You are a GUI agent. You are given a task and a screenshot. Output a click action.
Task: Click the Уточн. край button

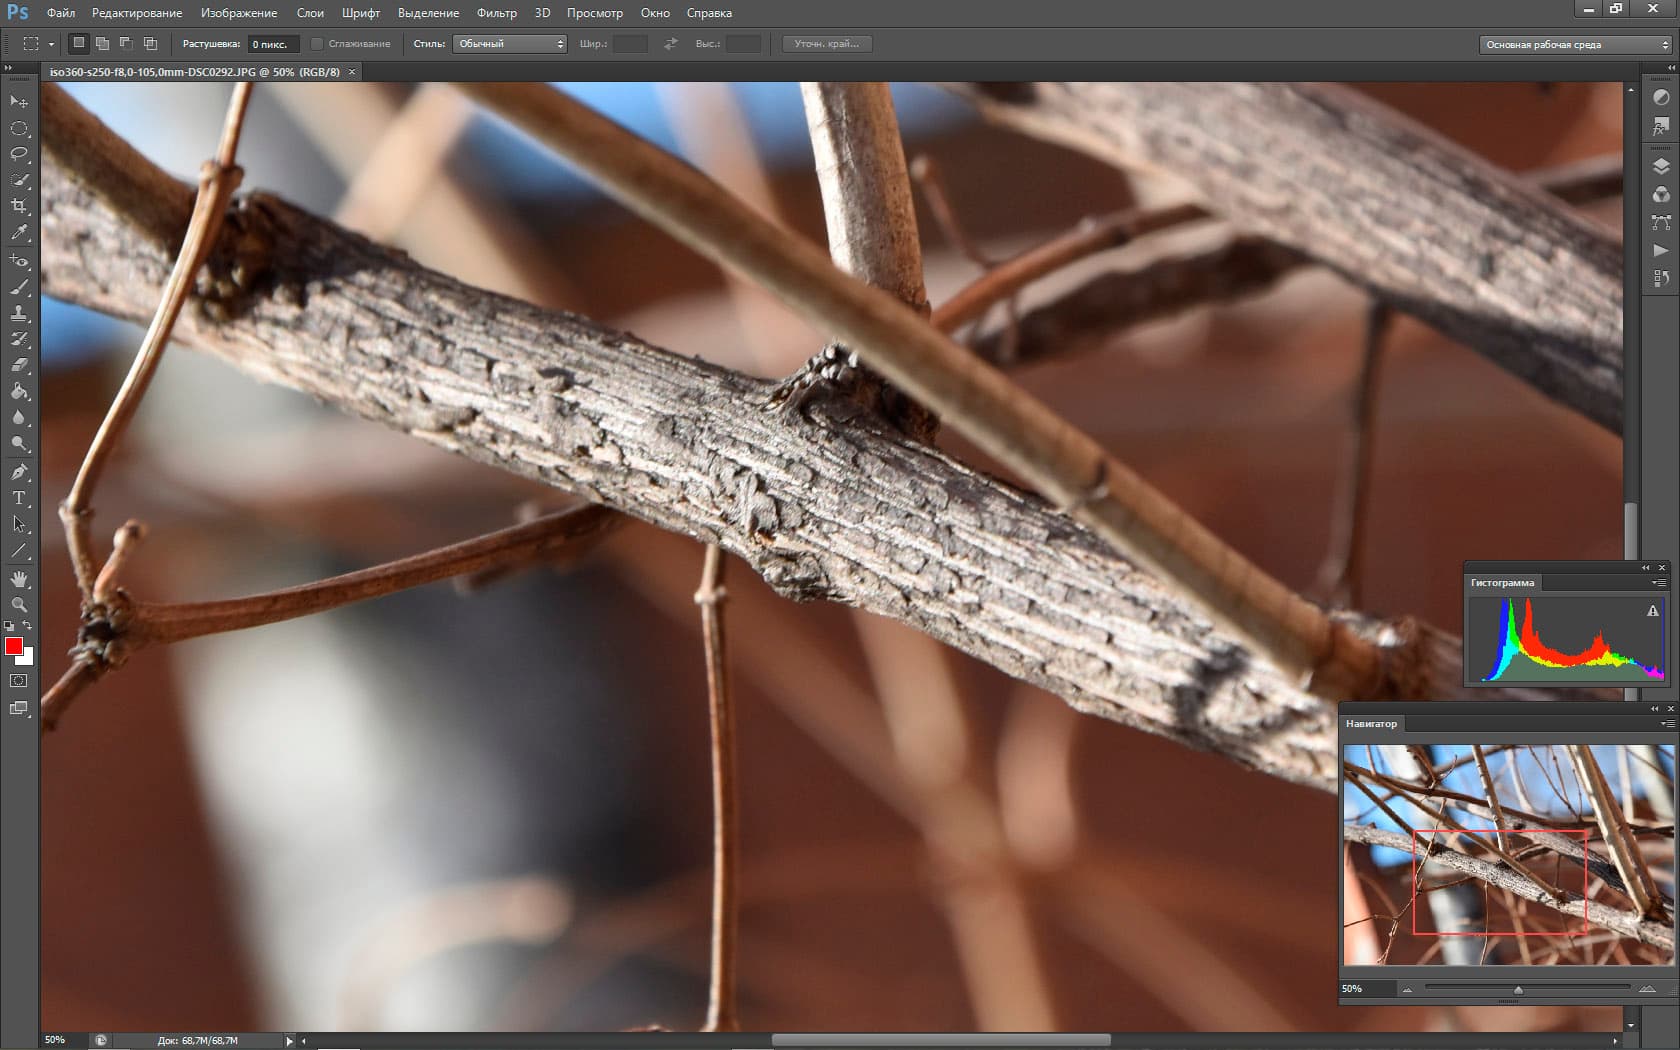click(826, 44)
